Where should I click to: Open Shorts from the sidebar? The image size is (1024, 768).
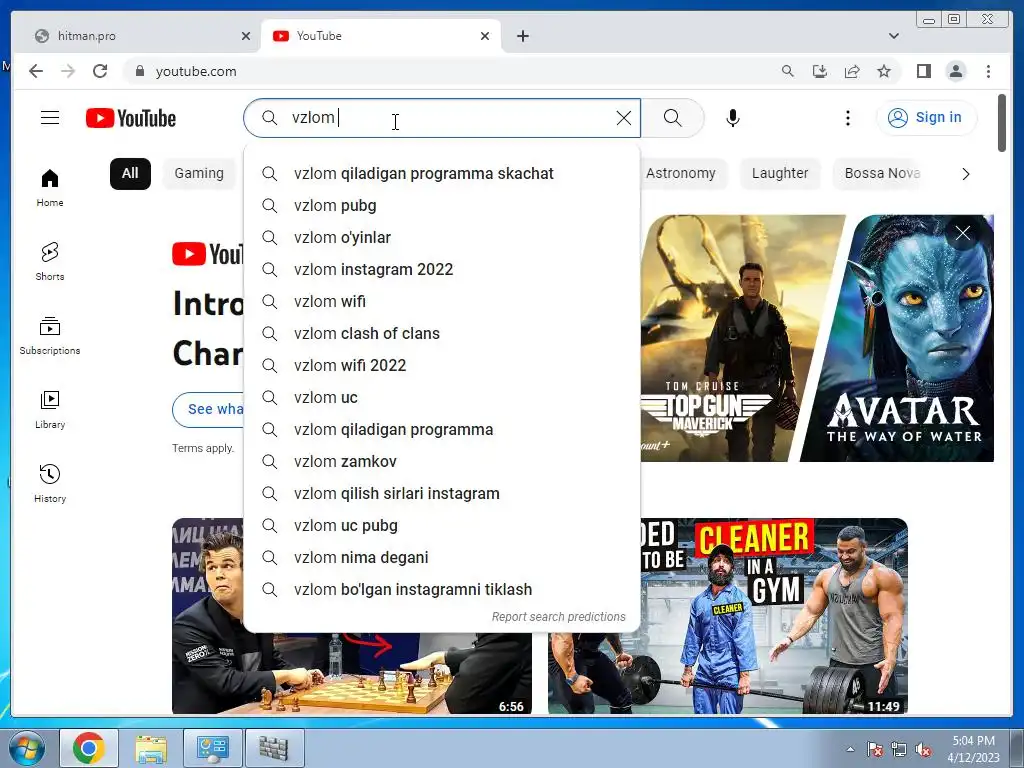[50, 262]
